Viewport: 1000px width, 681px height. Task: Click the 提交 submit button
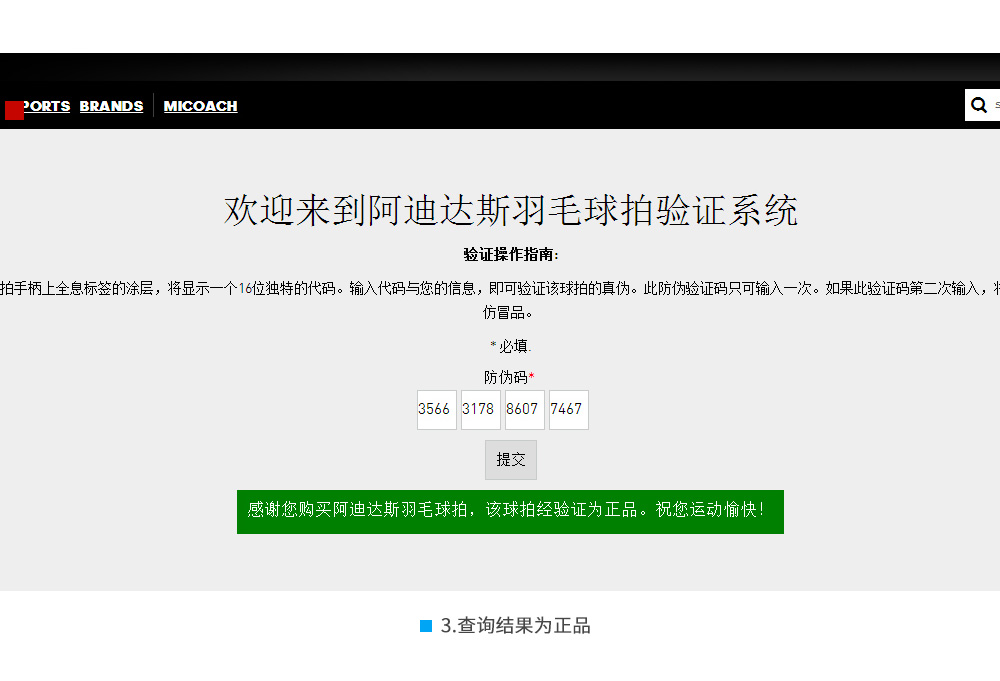pos(511,460)
